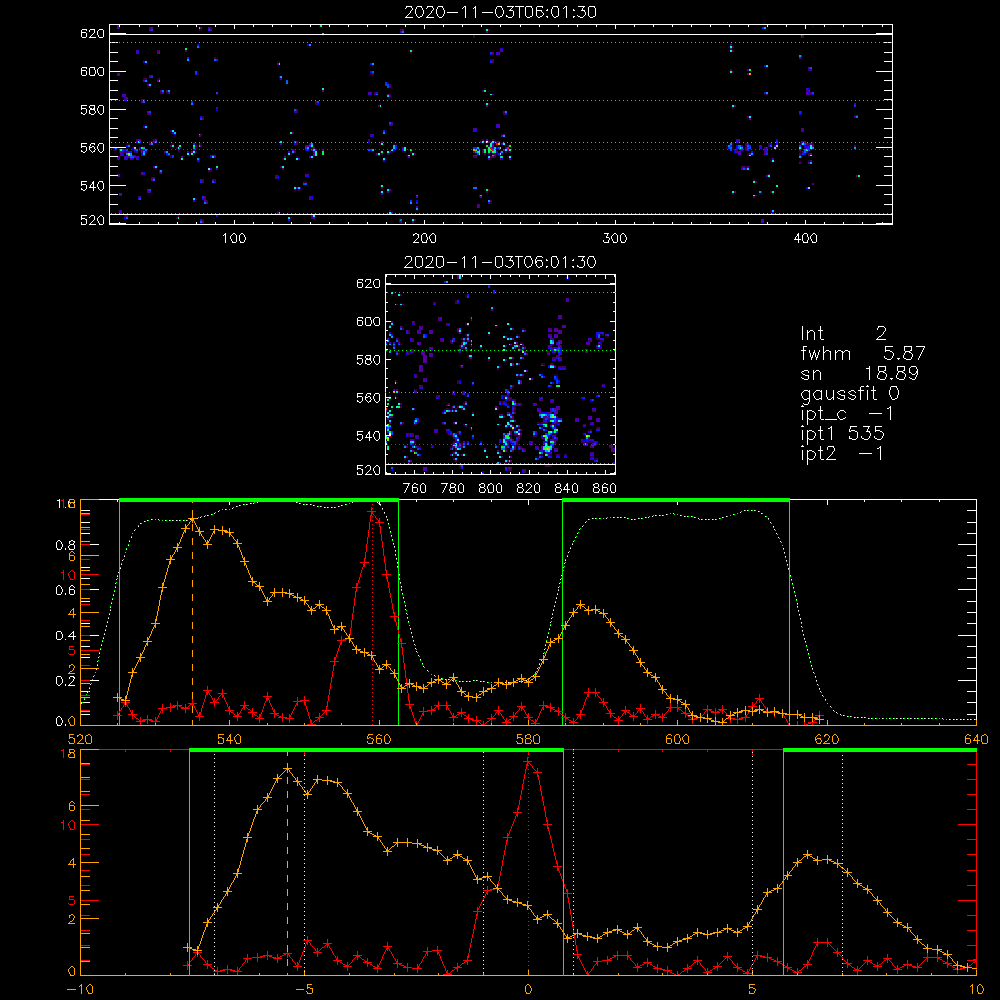Click the 'ipt2 -1' entry

point(842,453)
